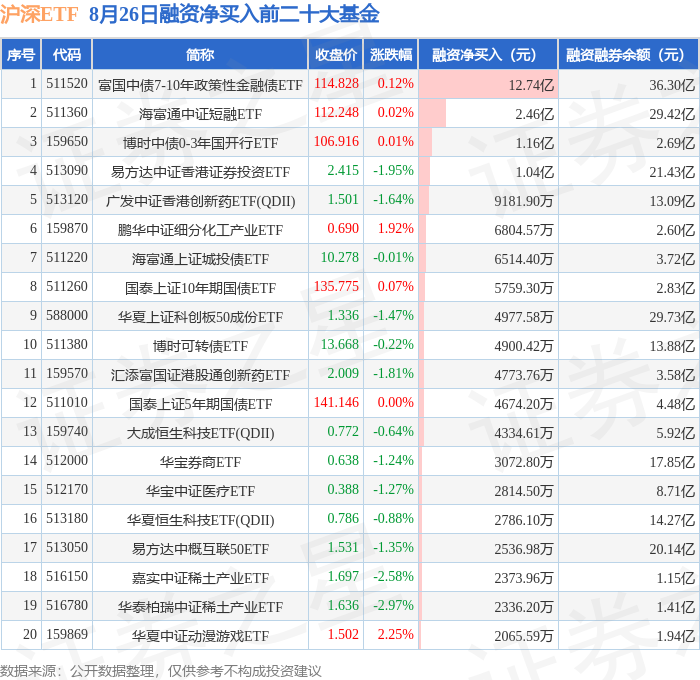Select the 沪深ETF title text
This screenshot has width=700, height=680.
[x=39, y=14]
